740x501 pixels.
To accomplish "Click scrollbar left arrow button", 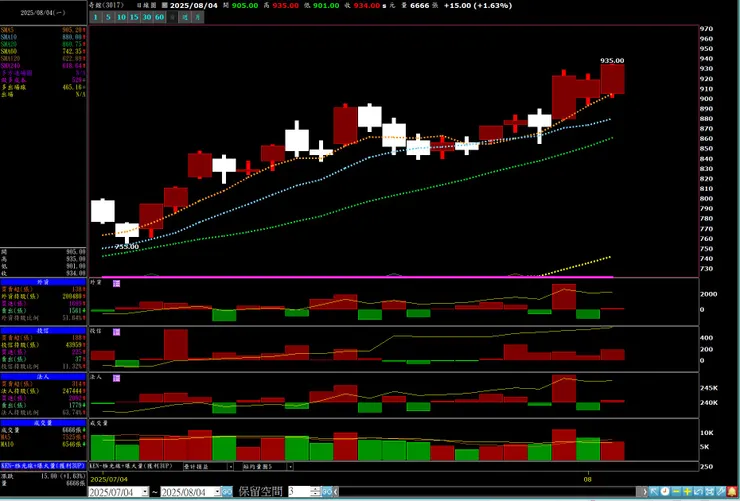I will pyautogui.click(x=336, y=492).
